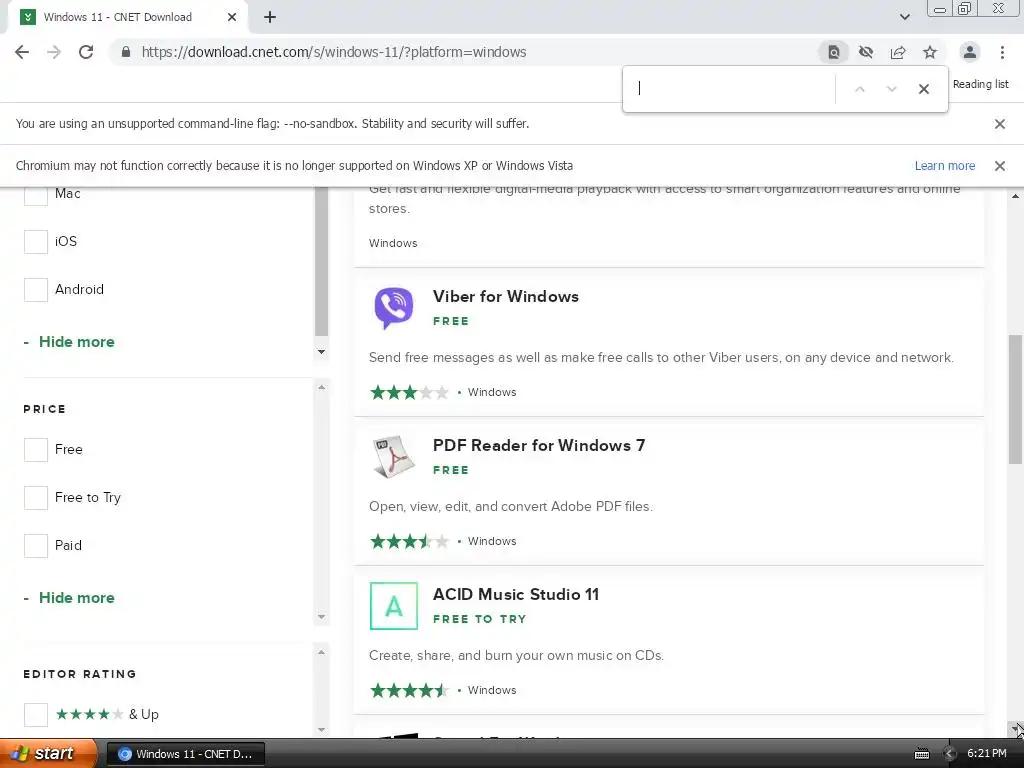Image resolution: width=1024 pixels, height=768 pixels.
Task: Focus the find-in-page text field
Action: 731,88
